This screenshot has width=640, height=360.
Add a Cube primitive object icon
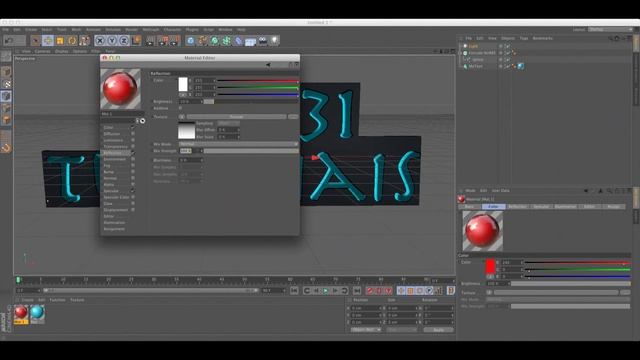(191, 40)
